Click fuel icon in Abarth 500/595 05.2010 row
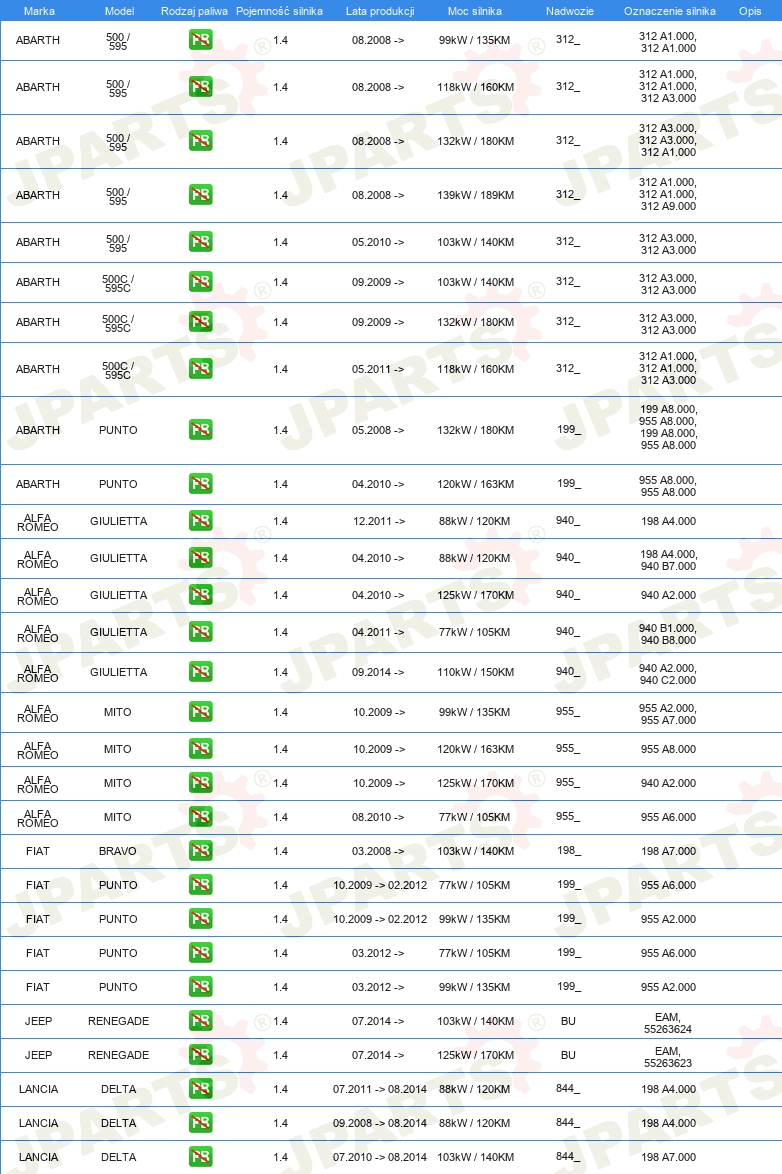 pyautogui.click(x=200, y=242)
